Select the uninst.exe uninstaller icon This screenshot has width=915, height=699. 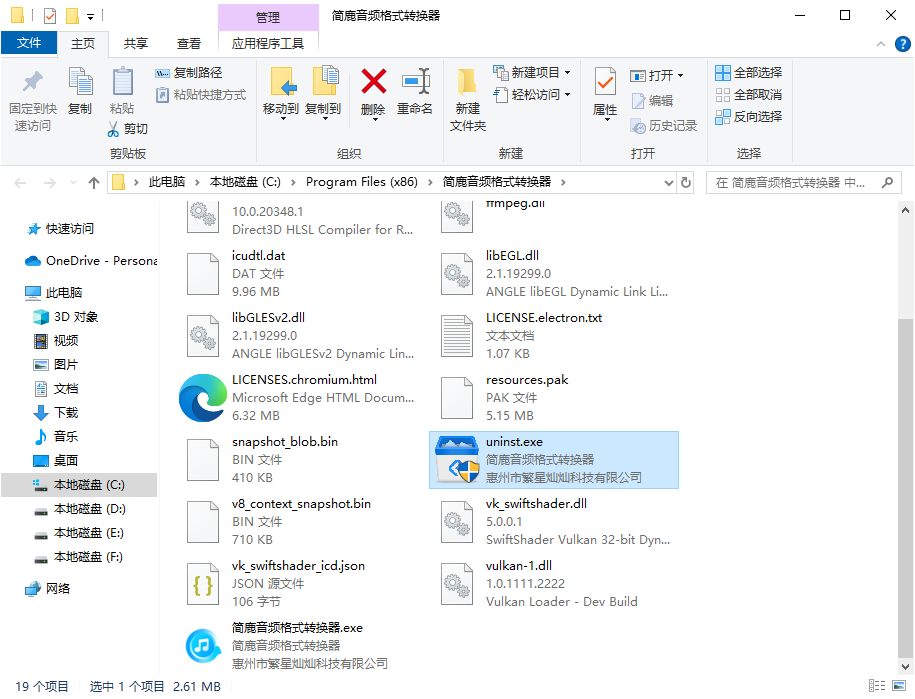click(457, 460)
